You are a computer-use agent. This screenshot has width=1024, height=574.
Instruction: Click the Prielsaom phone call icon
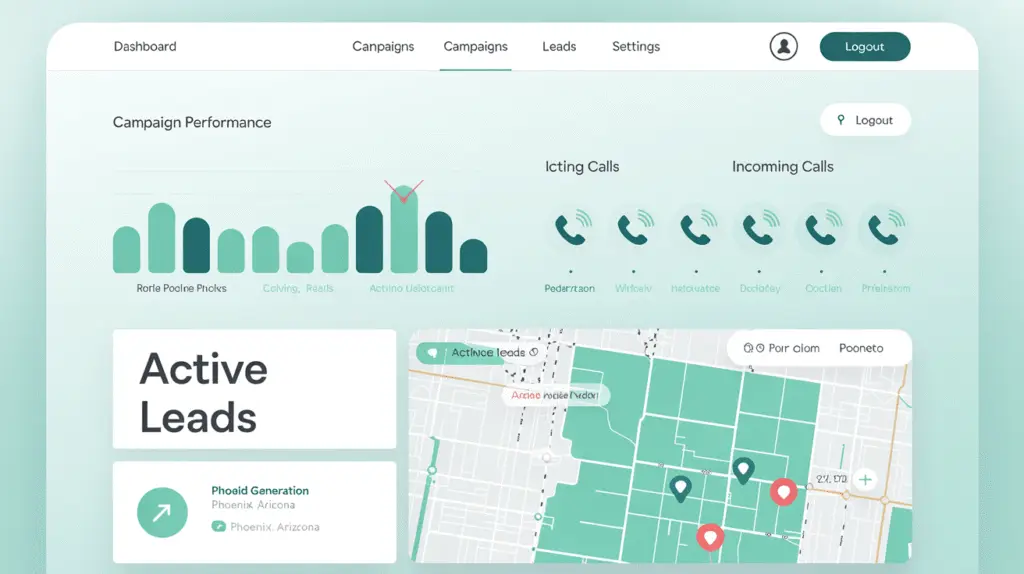[884, 229]
